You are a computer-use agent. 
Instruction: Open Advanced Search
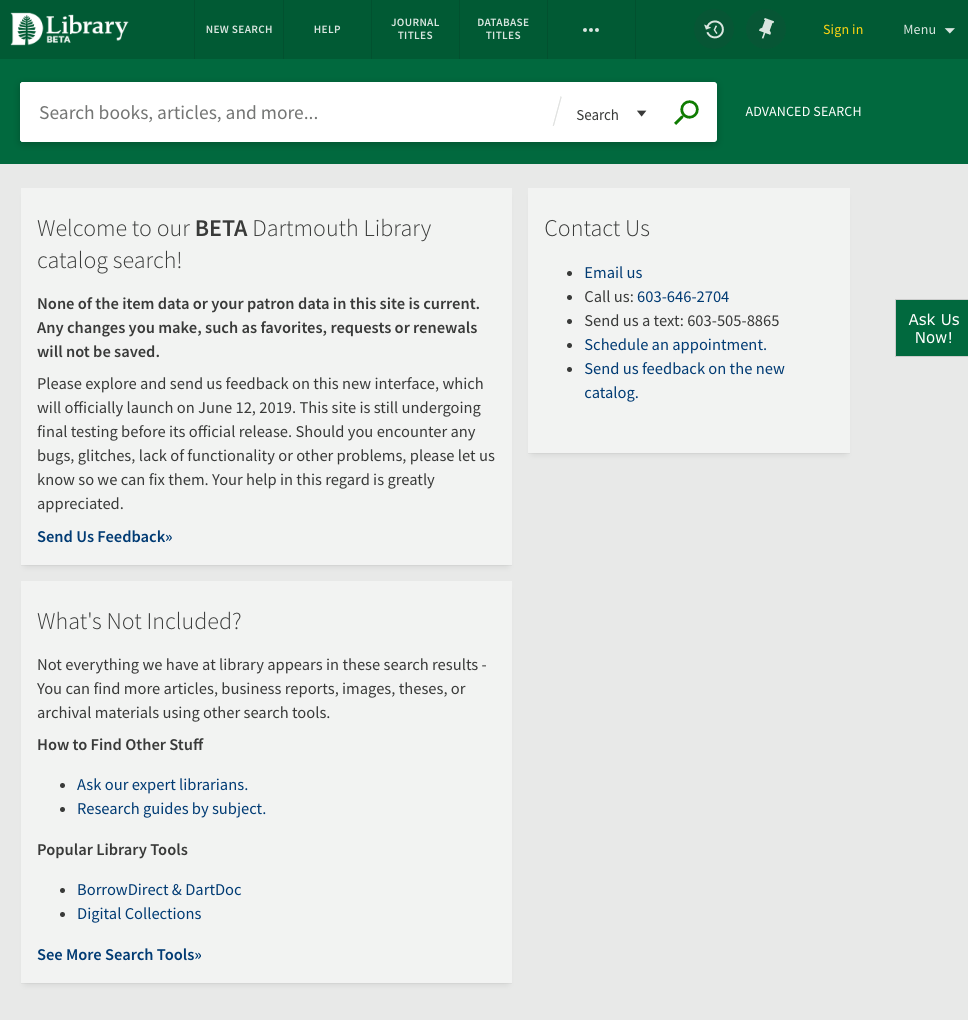click(x=803, y=112)
